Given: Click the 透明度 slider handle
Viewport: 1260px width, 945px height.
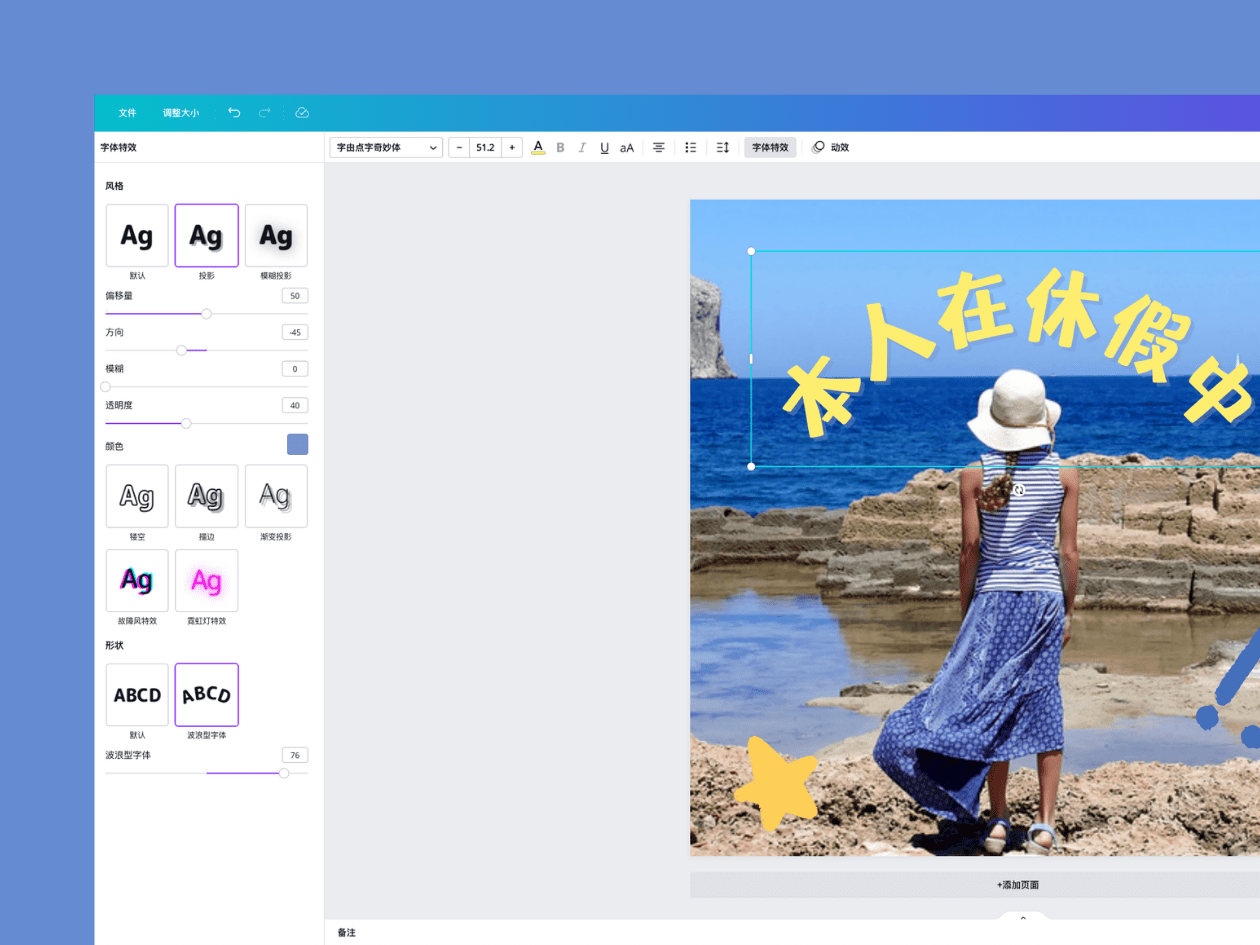Looking at the screenshot, I should (186, 423).
